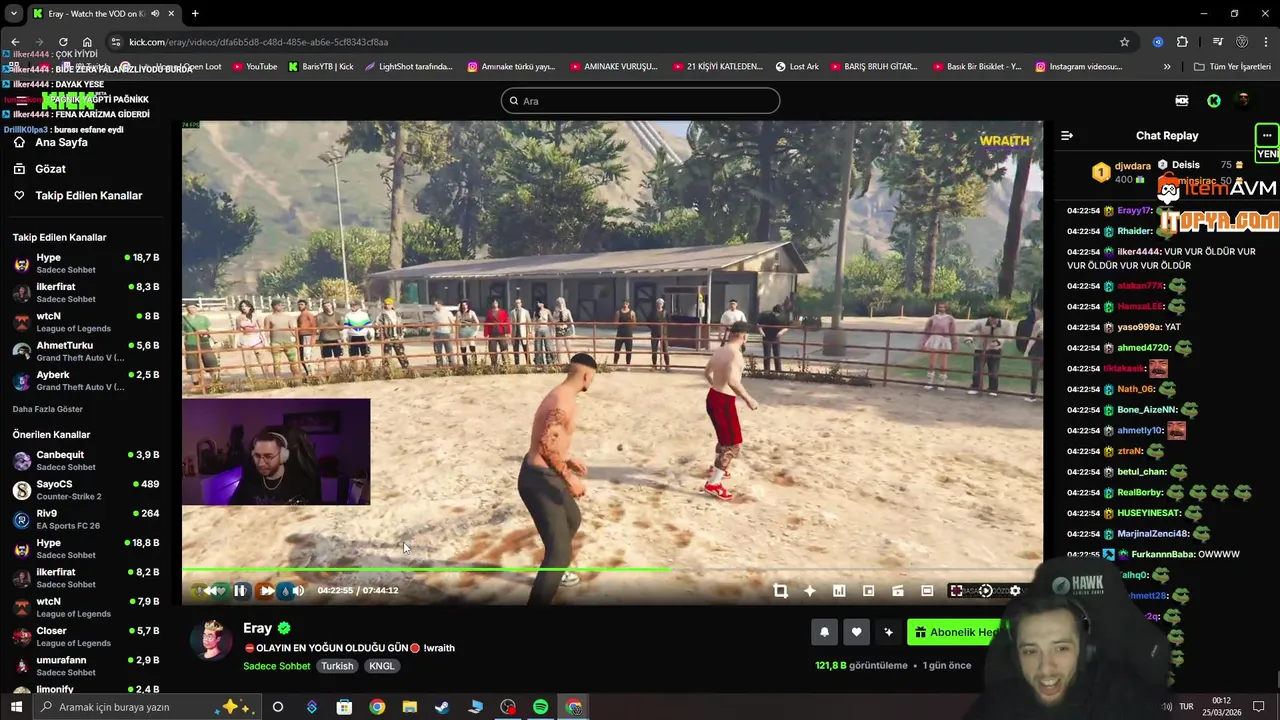
Task: Open Ana Sayfa in the sidebar
Action: coord(60,142)
